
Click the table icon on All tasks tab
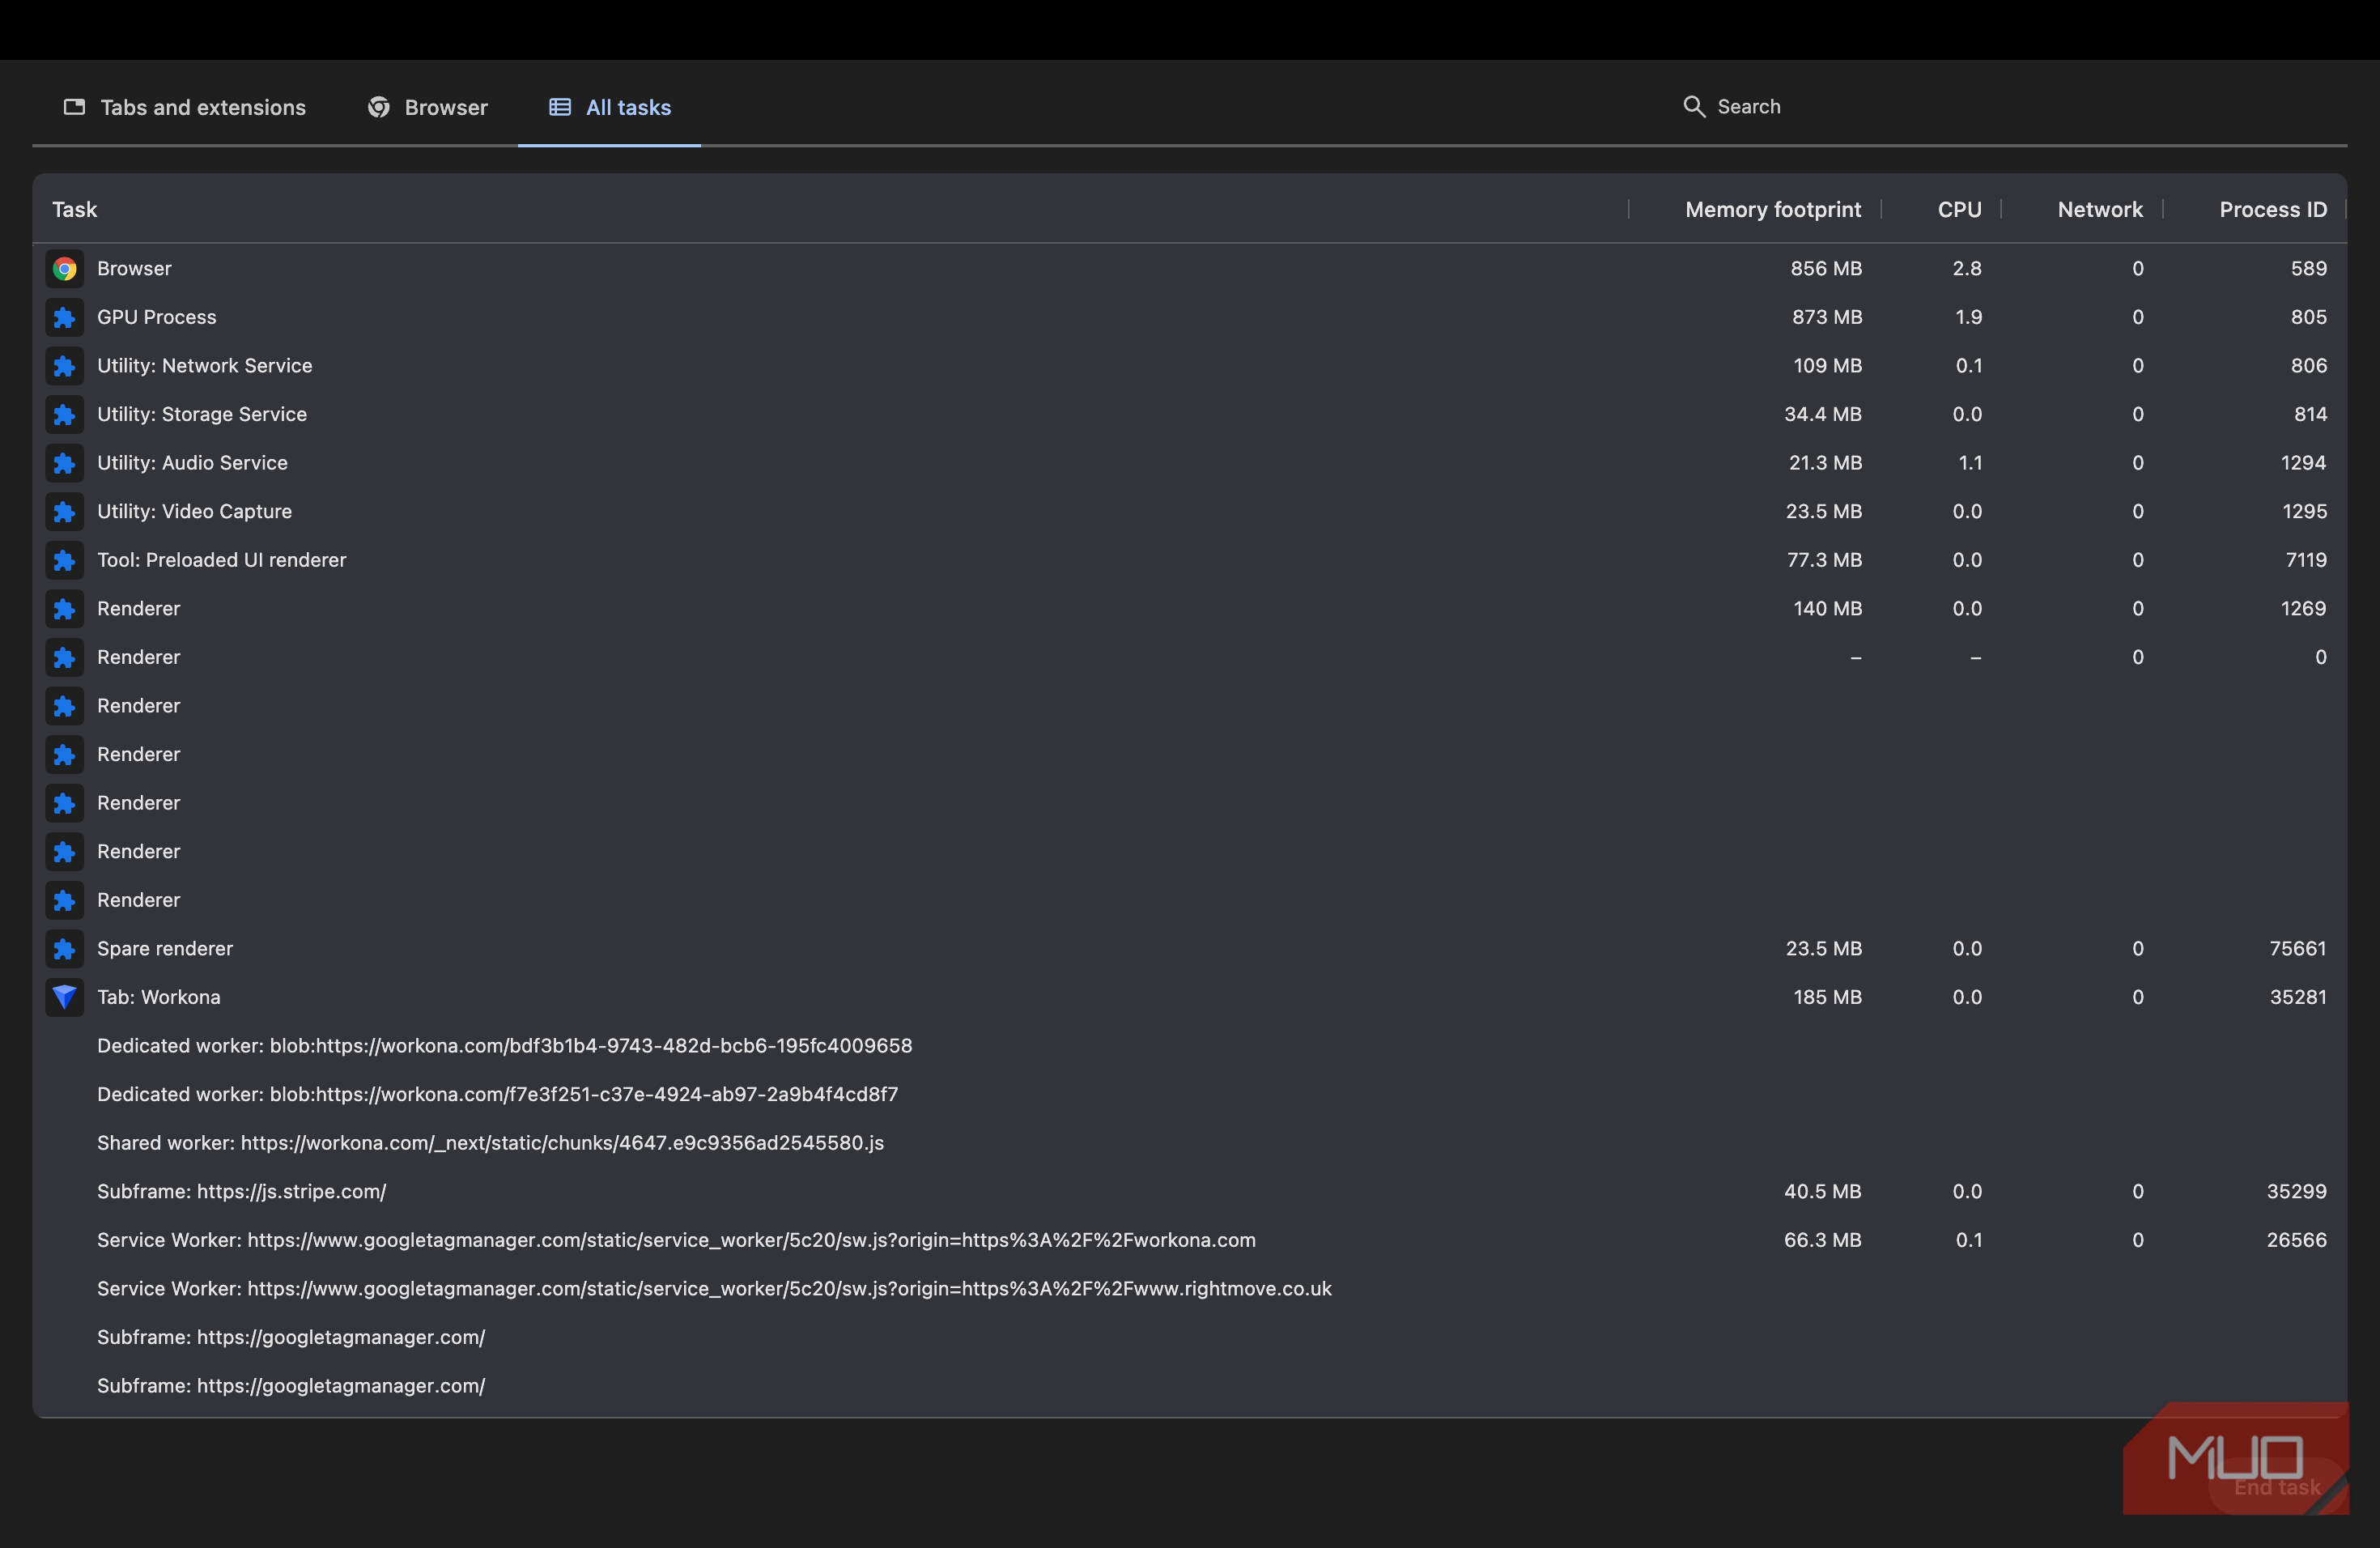tap(560, 107)
